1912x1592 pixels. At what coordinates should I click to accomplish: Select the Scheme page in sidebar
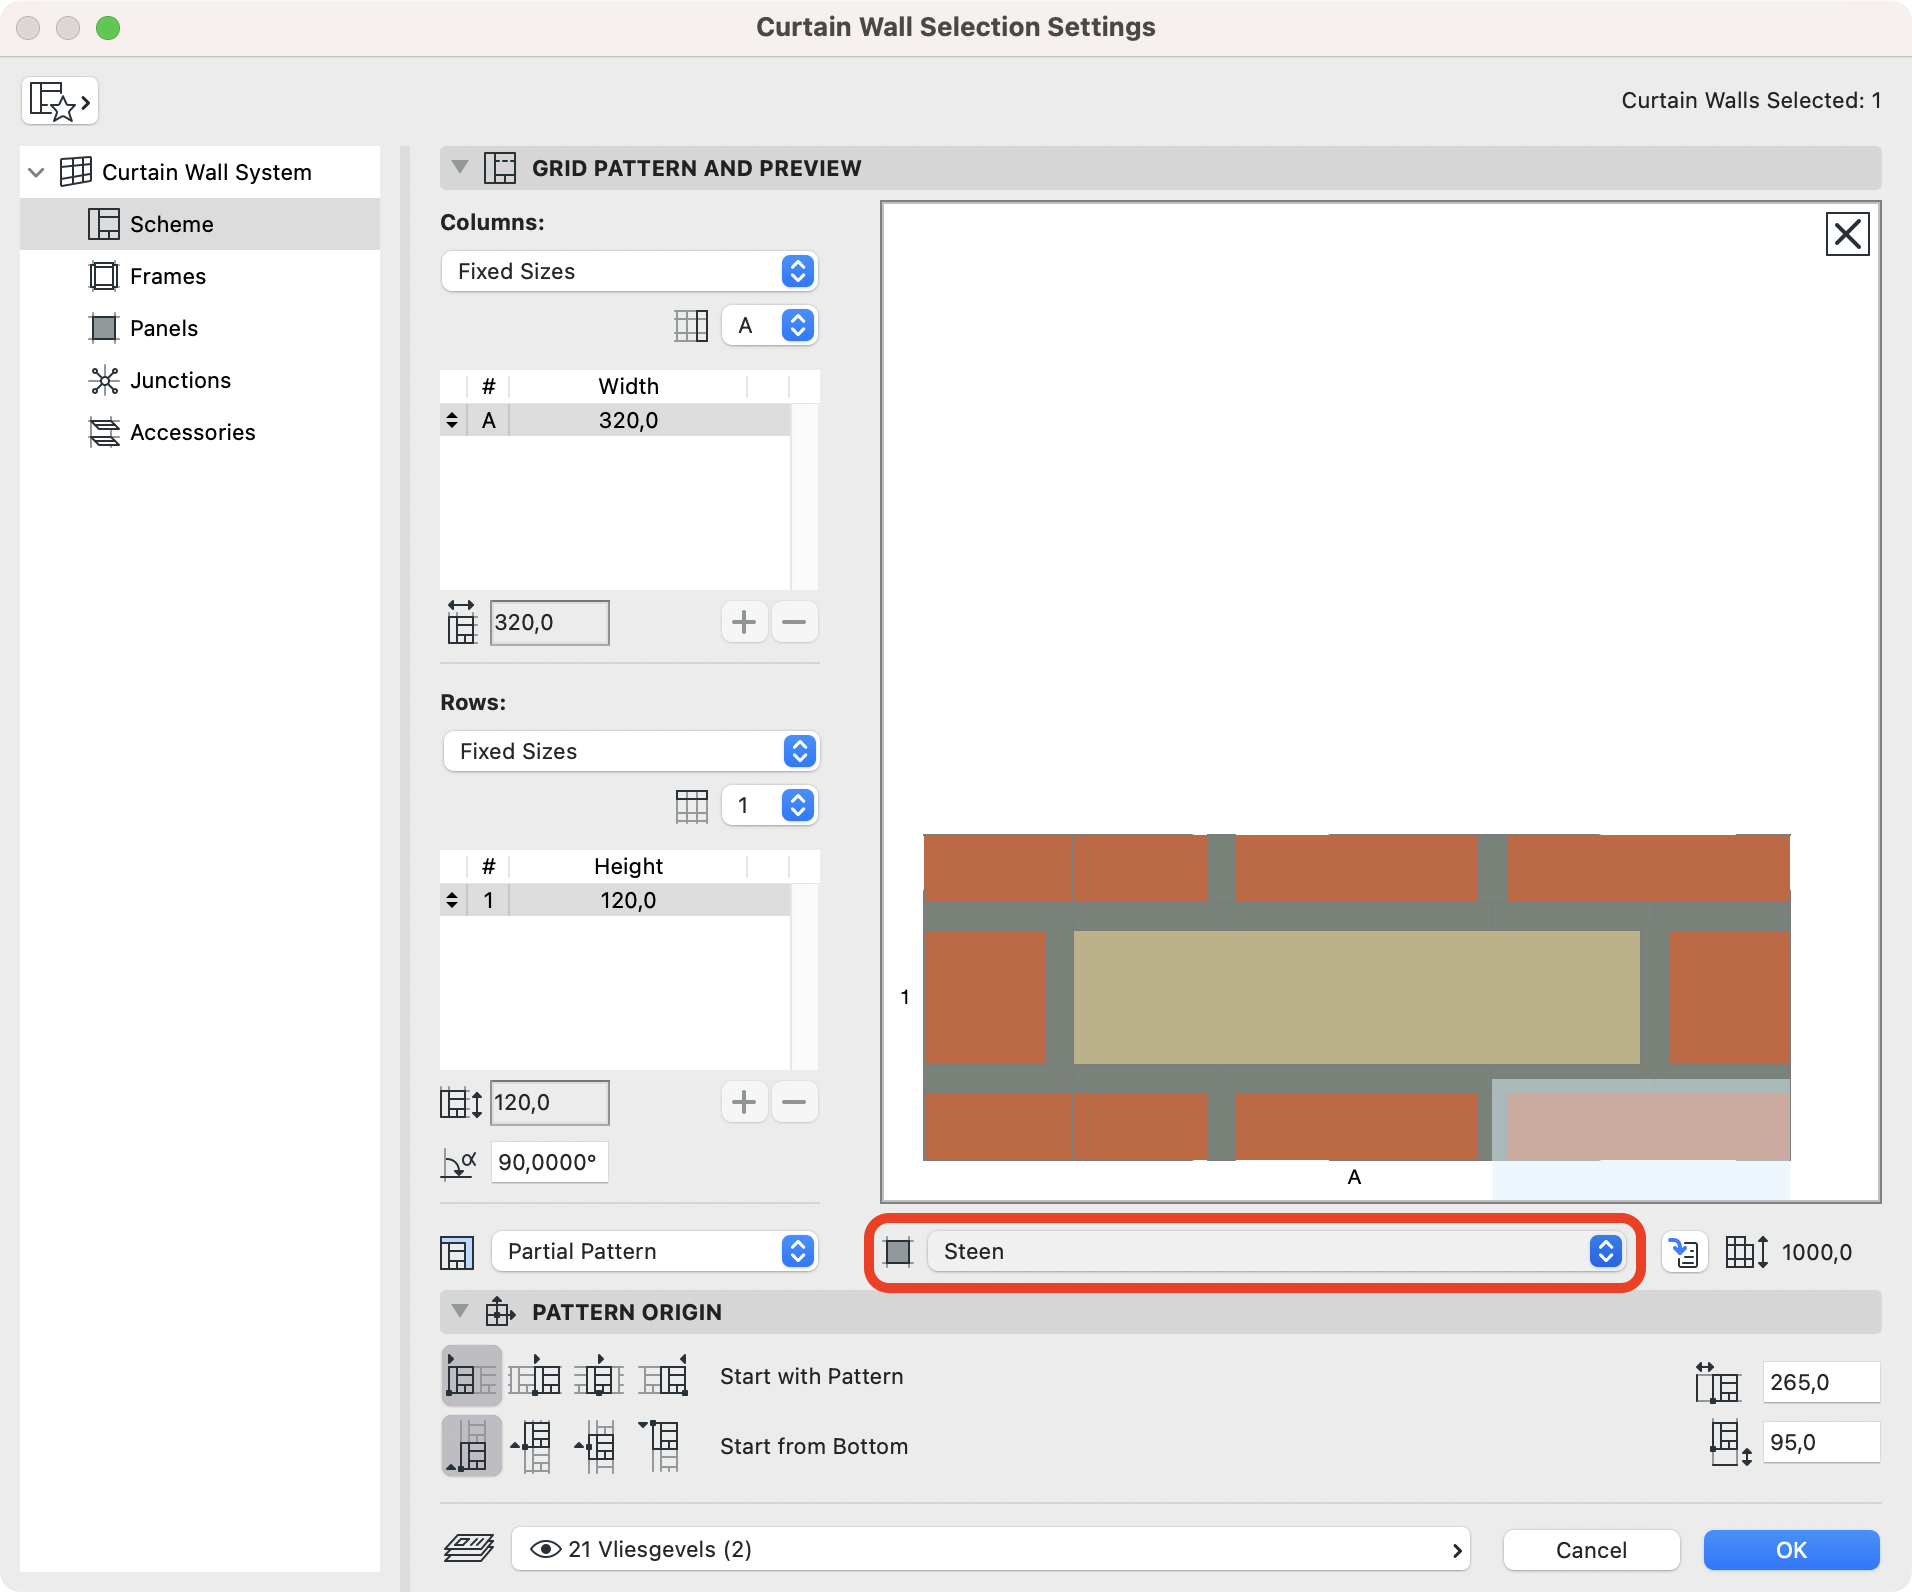pyautogui.click(x=200, y=224)
